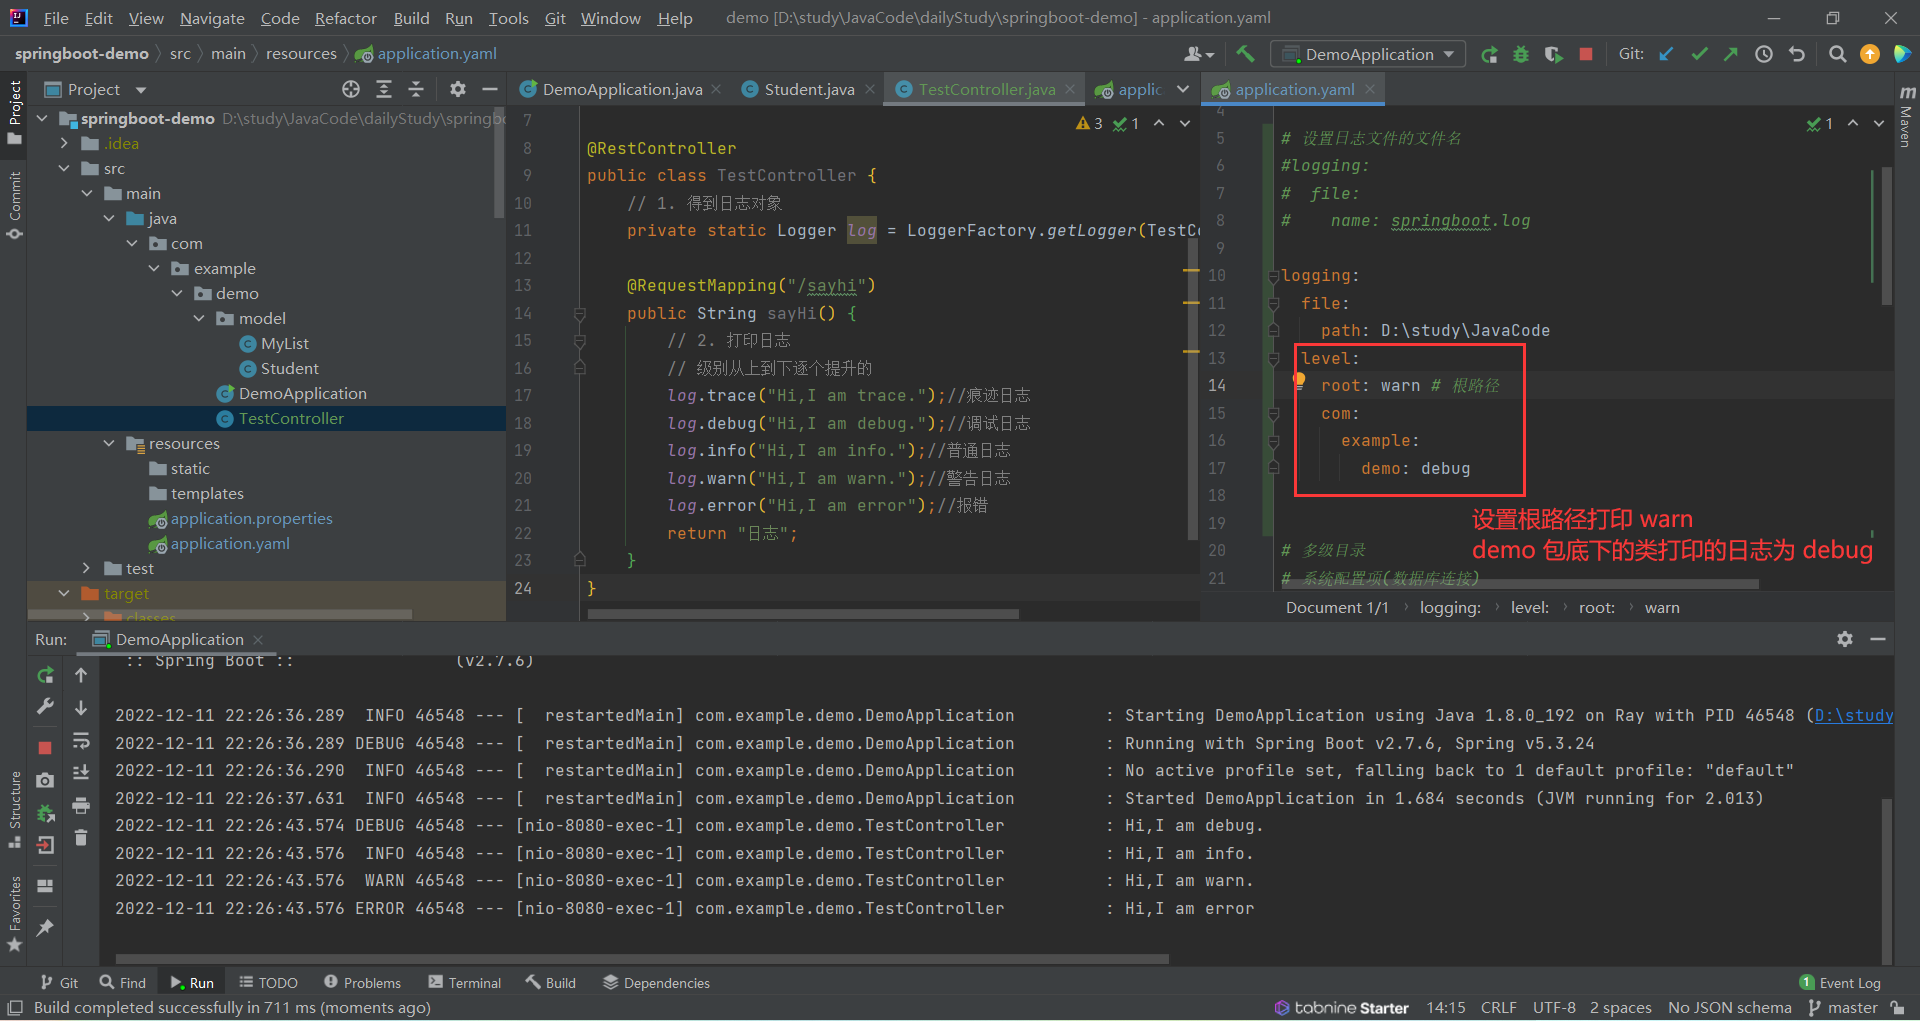The width and height of the screenshot is (1920, 1021).
Task: Toggle Commit tool window sidebar button
Action: click(x=14, y=205)
